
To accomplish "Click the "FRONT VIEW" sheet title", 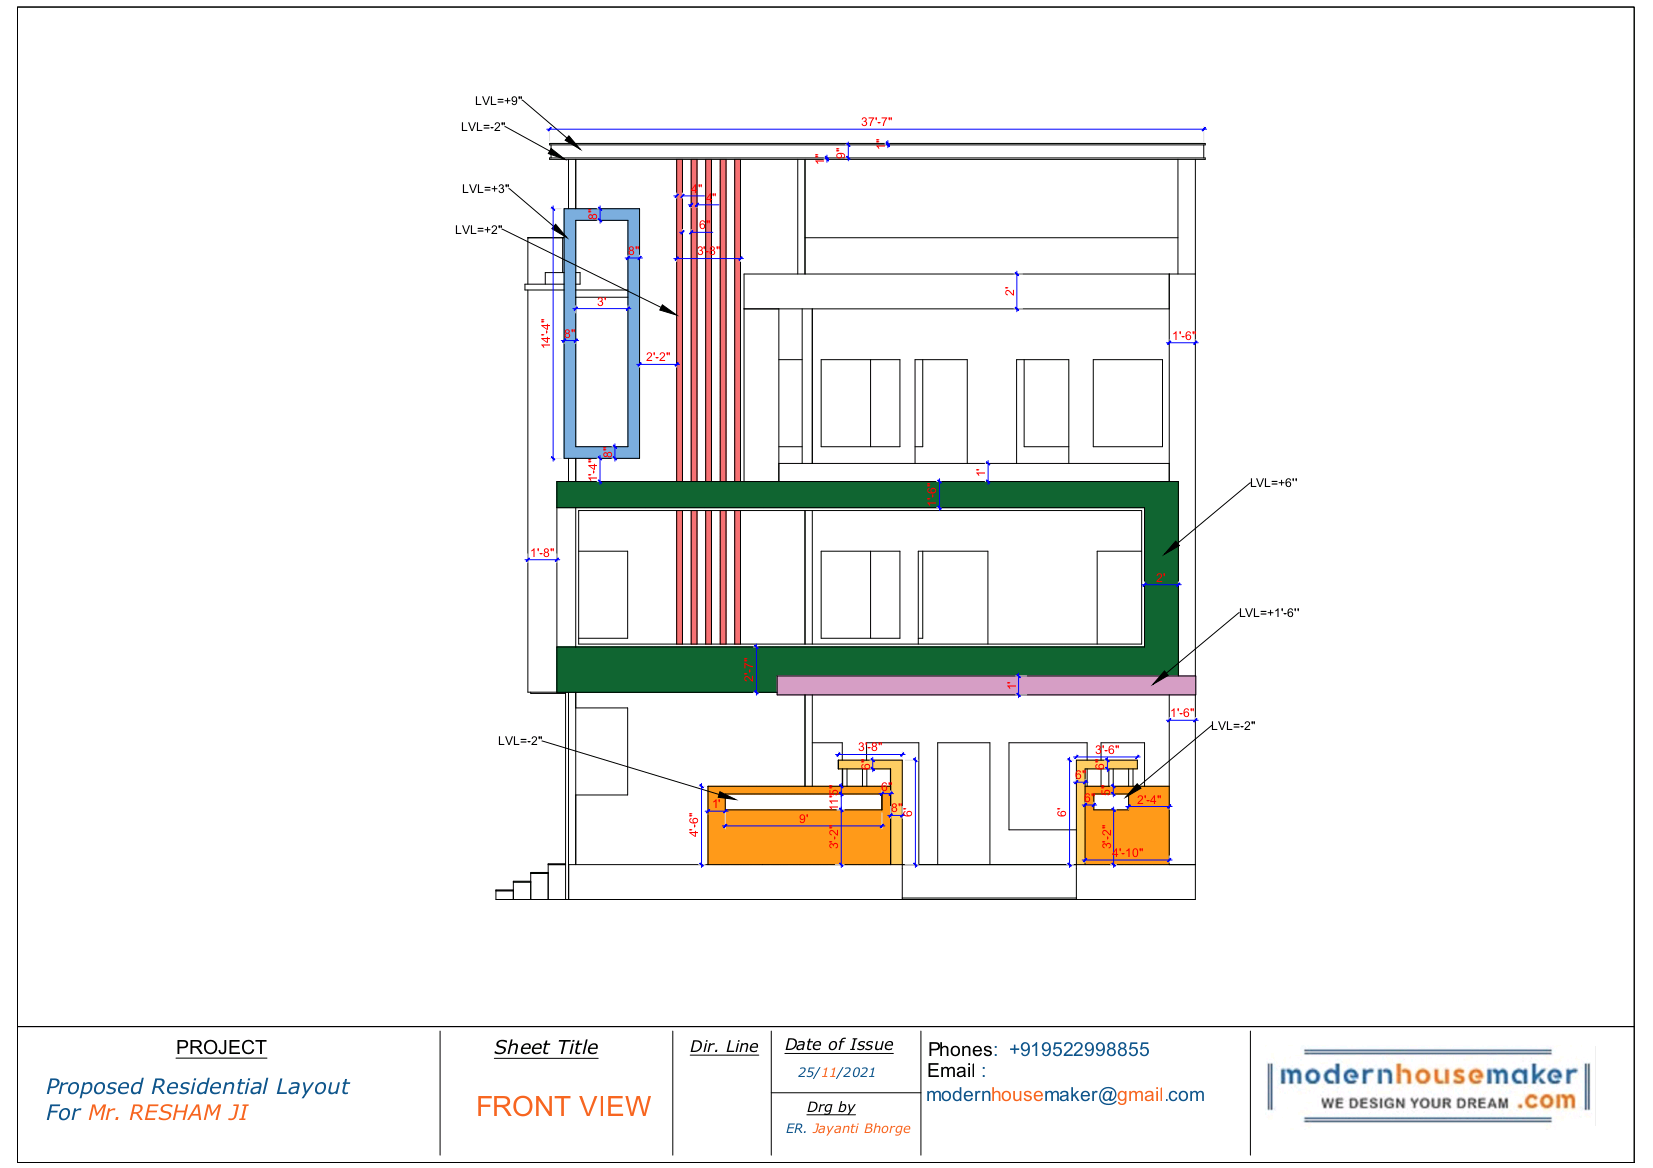I will [x=563, y=1106].
